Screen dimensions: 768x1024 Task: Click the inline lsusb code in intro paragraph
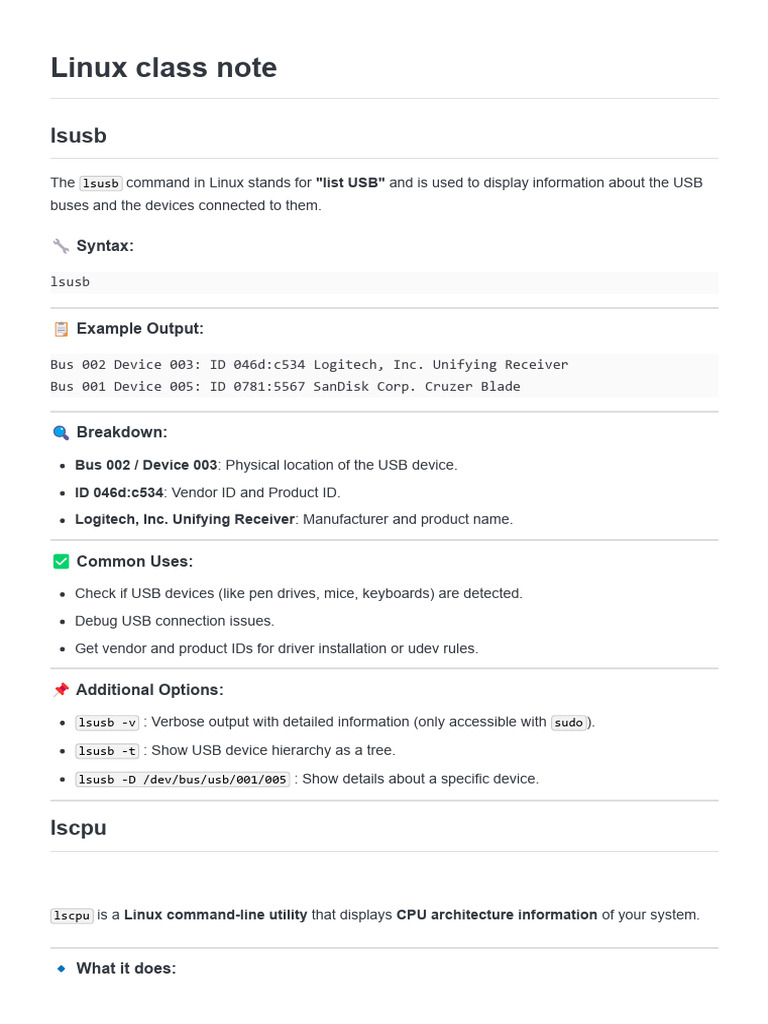click(101, 184)
